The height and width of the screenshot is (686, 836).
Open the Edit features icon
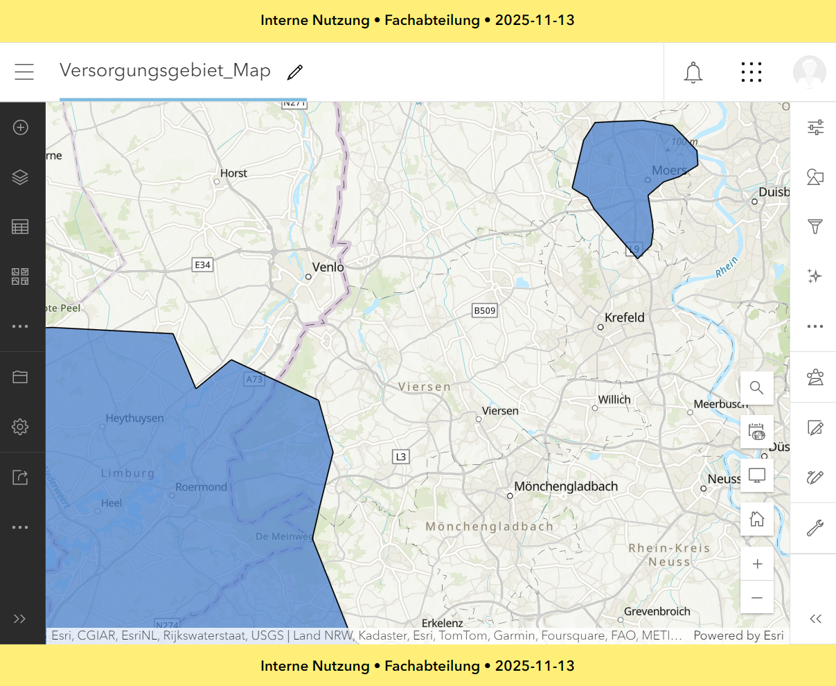pos(815,427)
